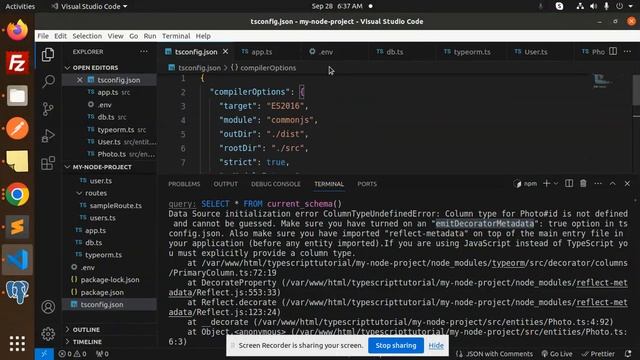Open the Search view in activity bar
The image size is (640, 360).
pyautogui.click(x=48, y=81)
